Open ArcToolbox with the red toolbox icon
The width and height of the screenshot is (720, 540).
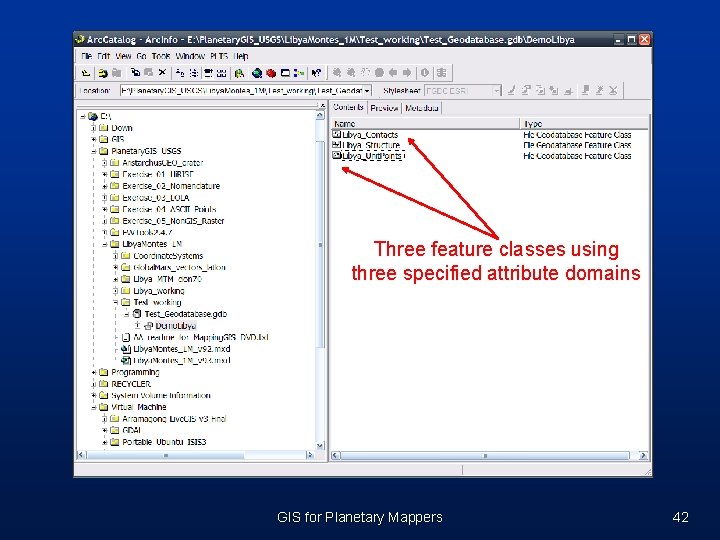click(x=271, y=73)
